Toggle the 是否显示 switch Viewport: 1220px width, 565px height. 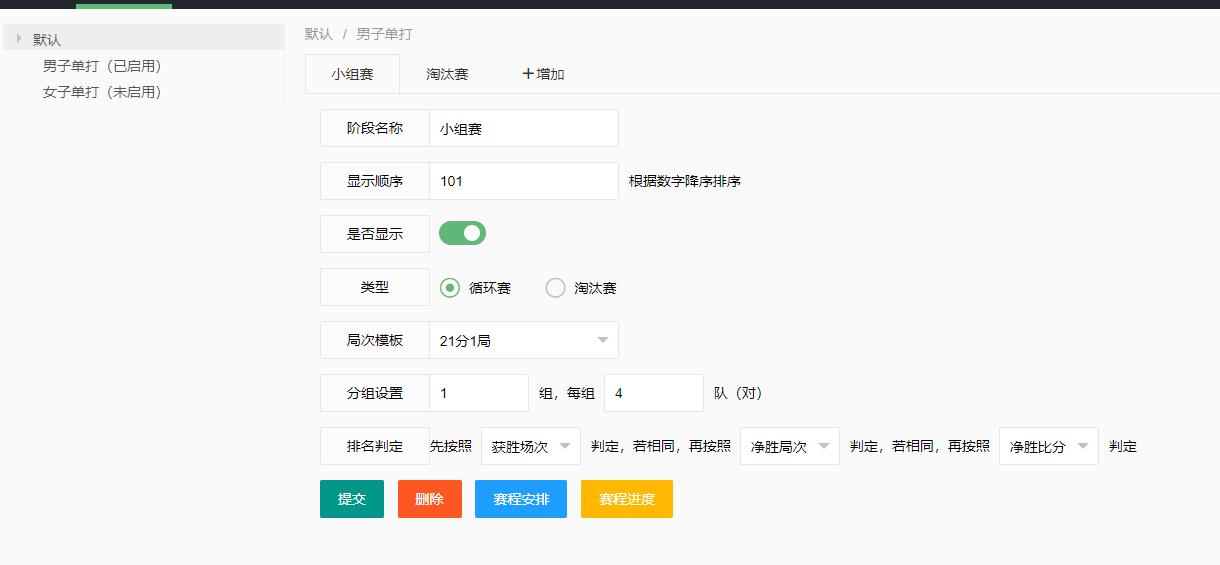(x=462, y=233)
